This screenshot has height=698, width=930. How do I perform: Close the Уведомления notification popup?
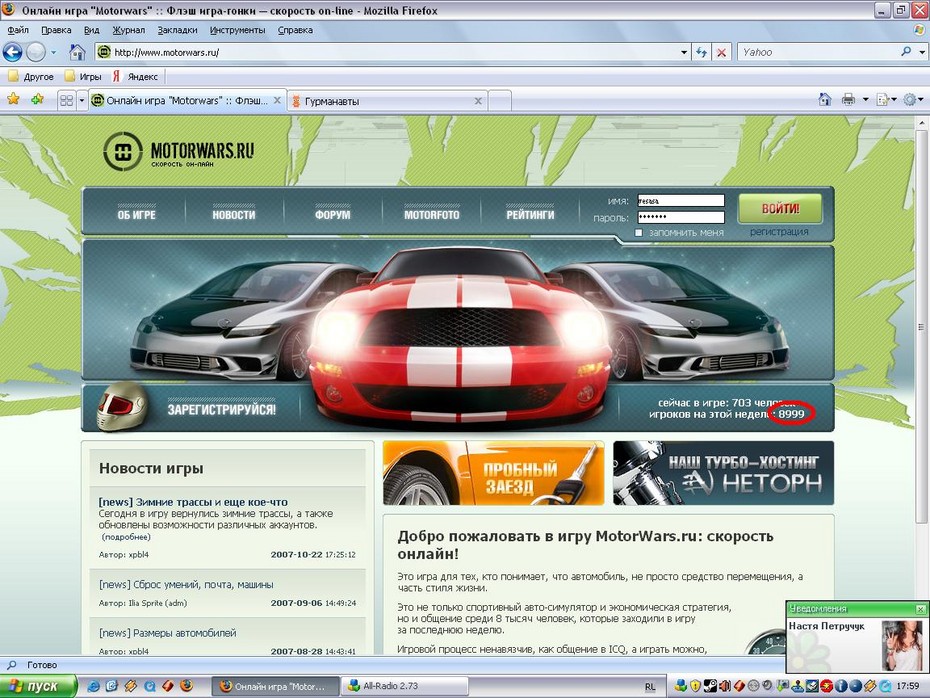tap(920, 609)
